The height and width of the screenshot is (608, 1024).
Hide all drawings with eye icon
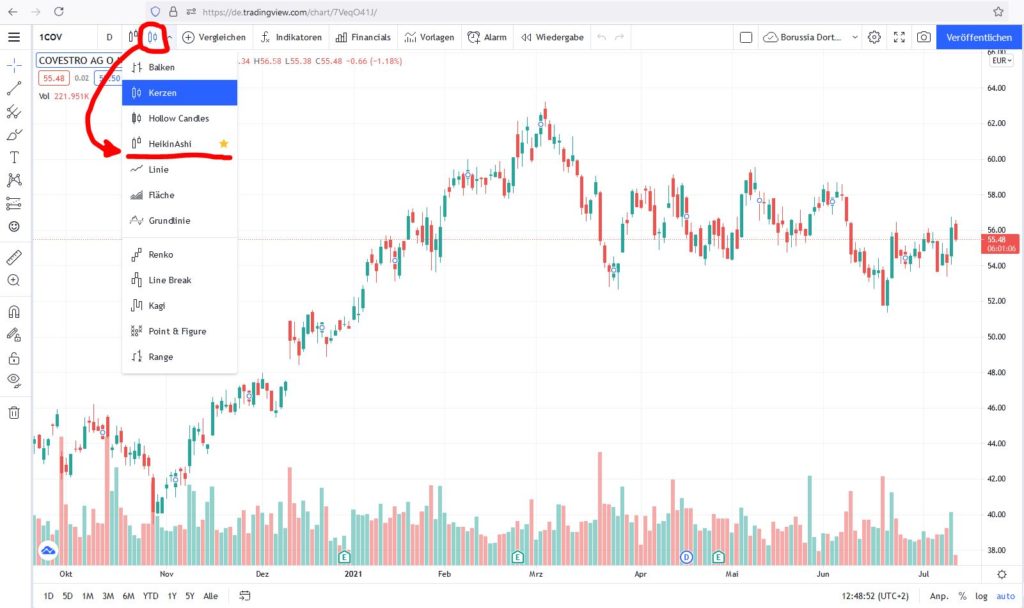point(14,380)
